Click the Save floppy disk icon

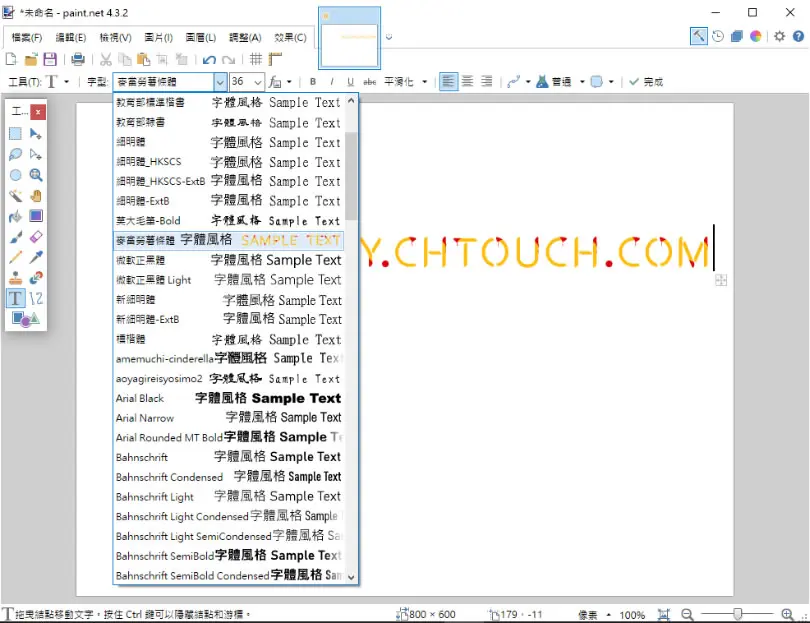pos(50,59)
